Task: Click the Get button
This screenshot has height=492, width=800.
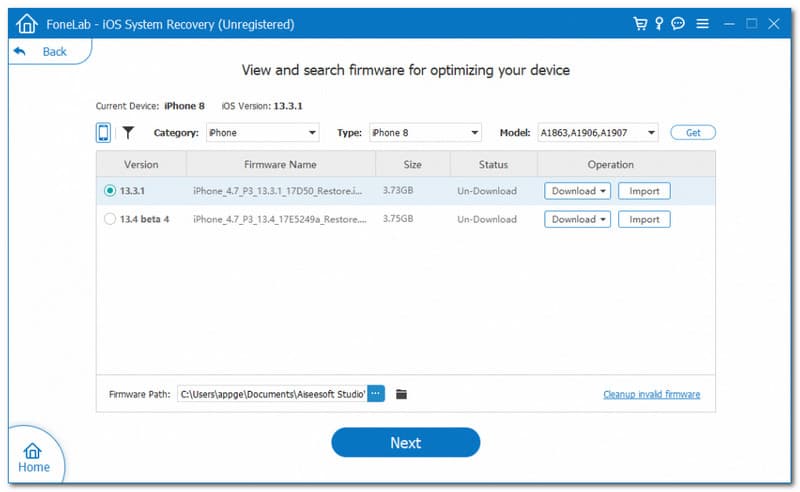Action: pyautogui.click(x=693, y=133)
